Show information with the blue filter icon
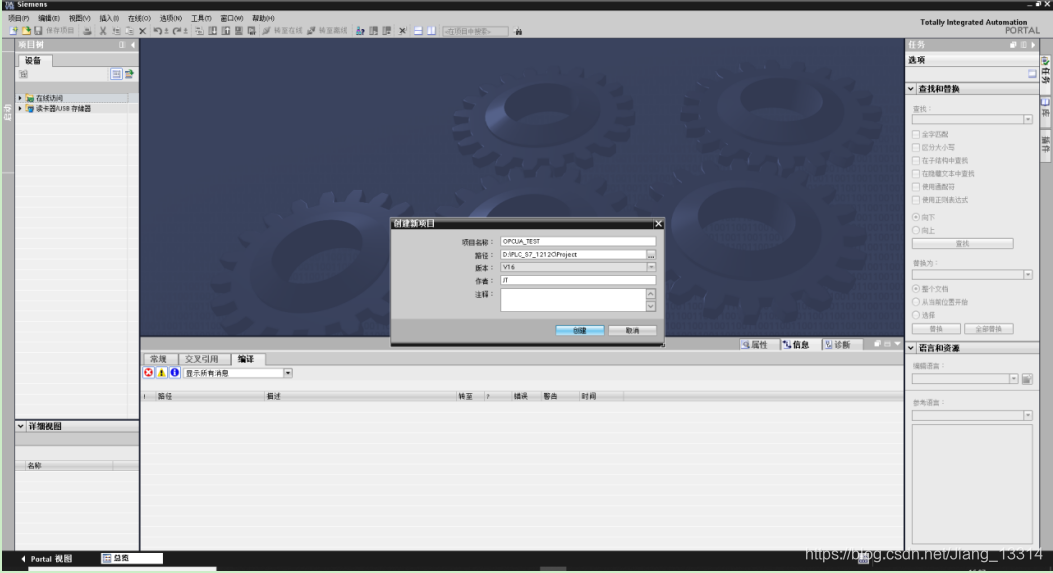This screenshot has height=573, width=1053. click(x=175, y=373)
